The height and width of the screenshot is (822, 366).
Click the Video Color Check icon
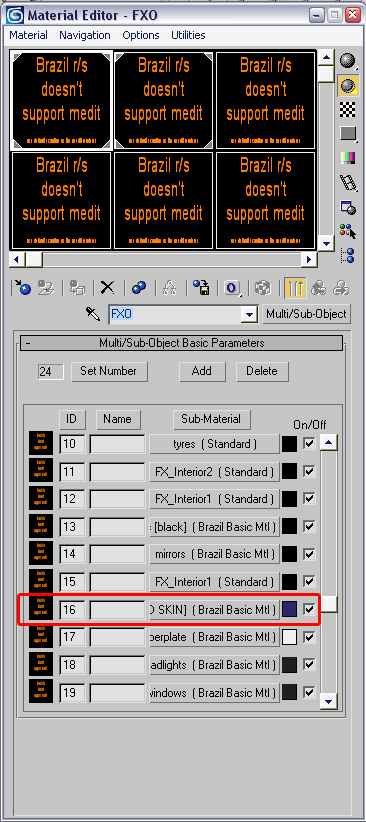pos(347,158)
